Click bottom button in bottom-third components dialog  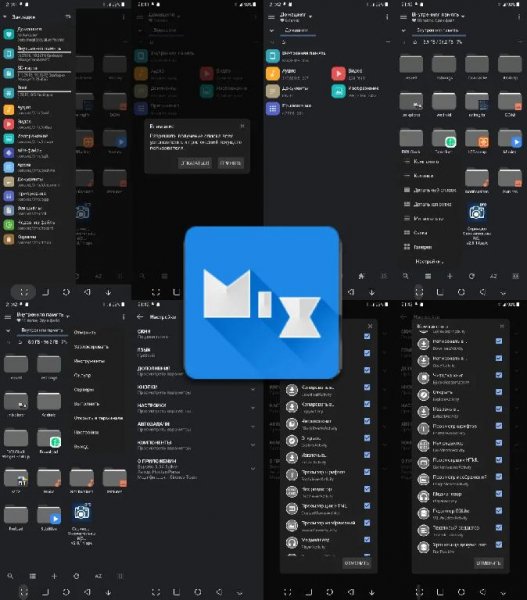coord(356,563)
